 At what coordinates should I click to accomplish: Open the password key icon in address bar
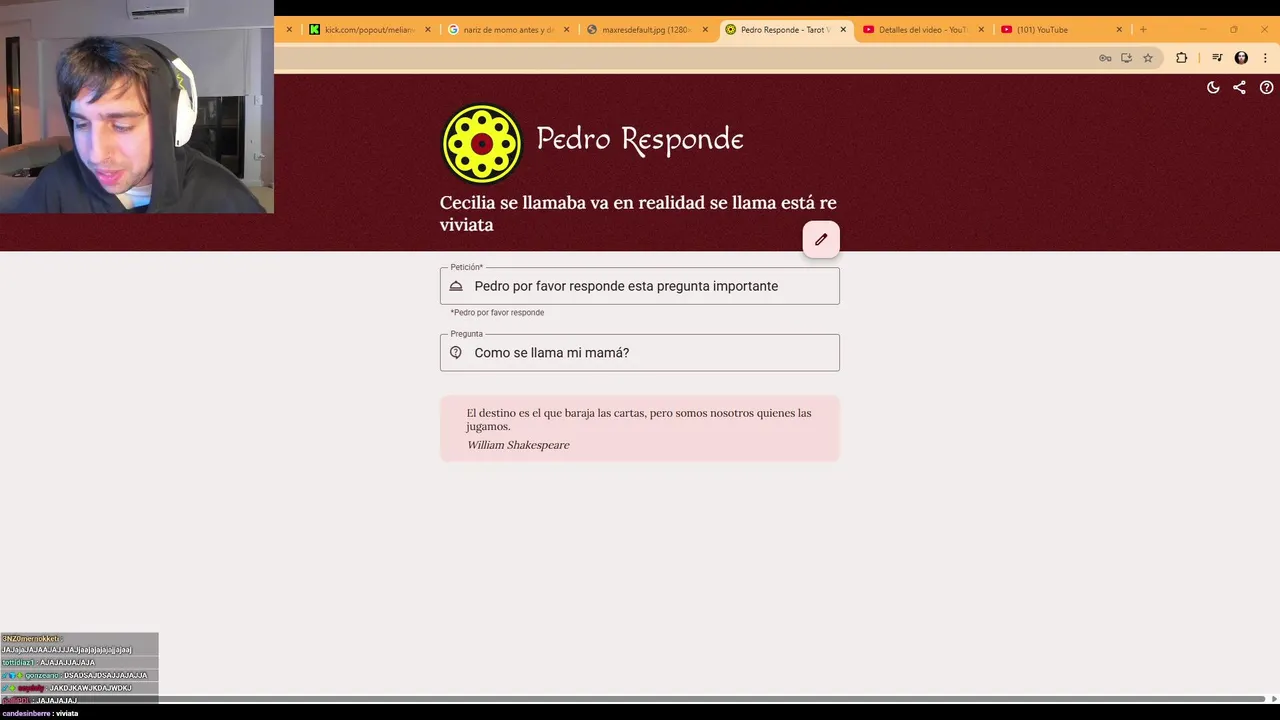(x=1105, y=58)
